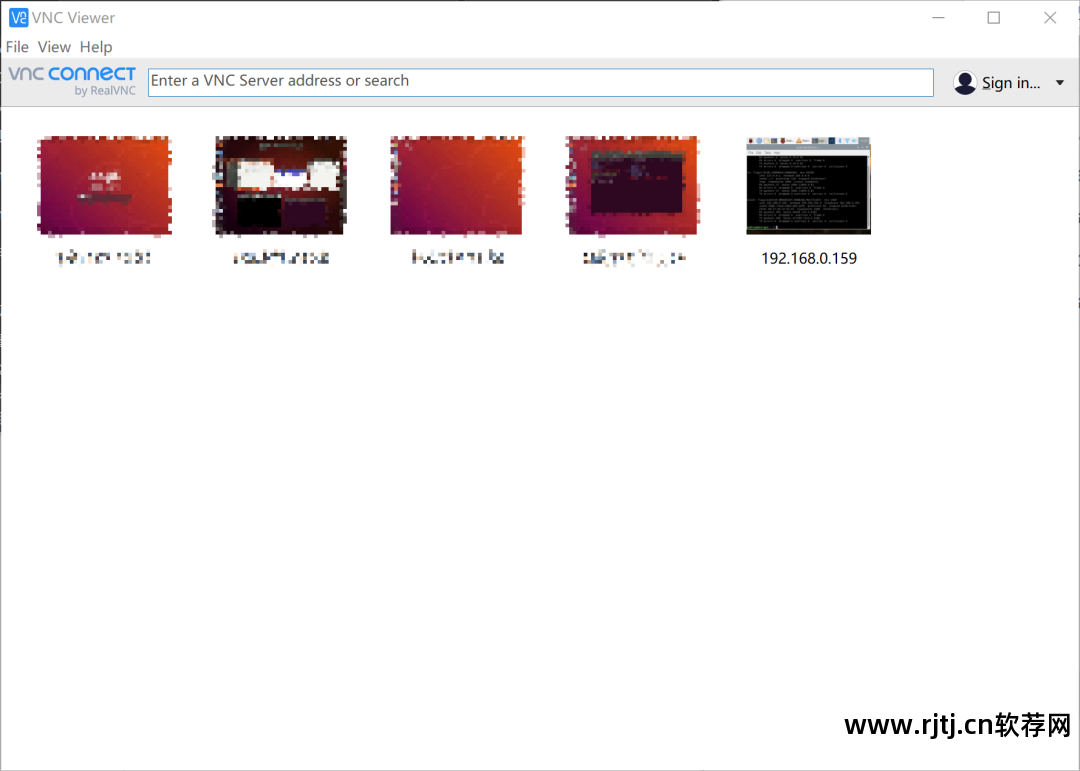Click the VNC Connect by RealVNC logo
Image resolution: width=1080 pixels, height=771 pixels.
coord(72,80)
